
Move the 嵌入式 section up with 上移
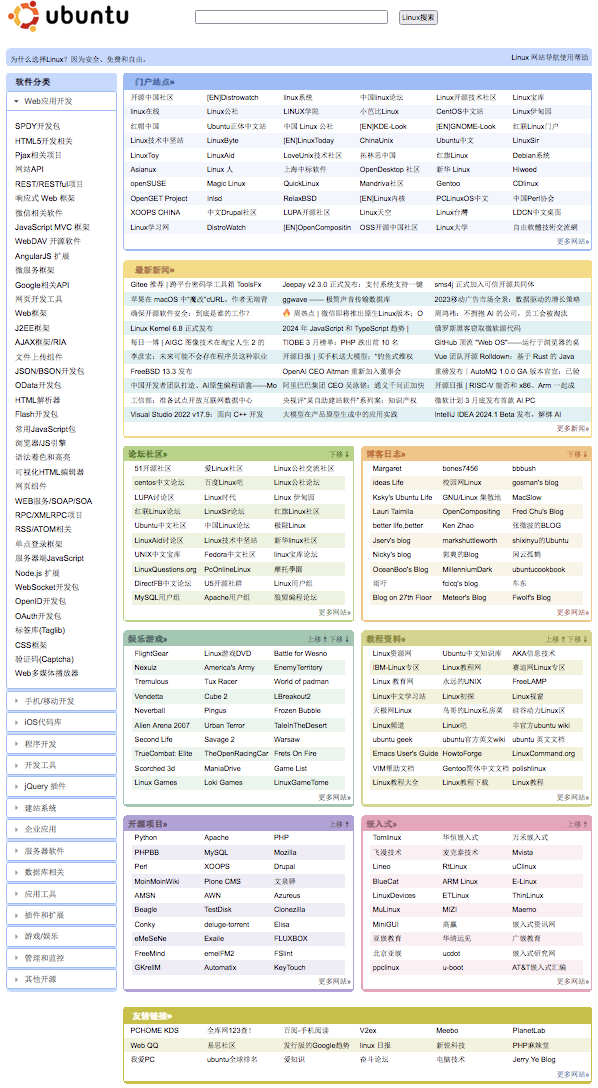pyautogui.click(x=577, y=824)
